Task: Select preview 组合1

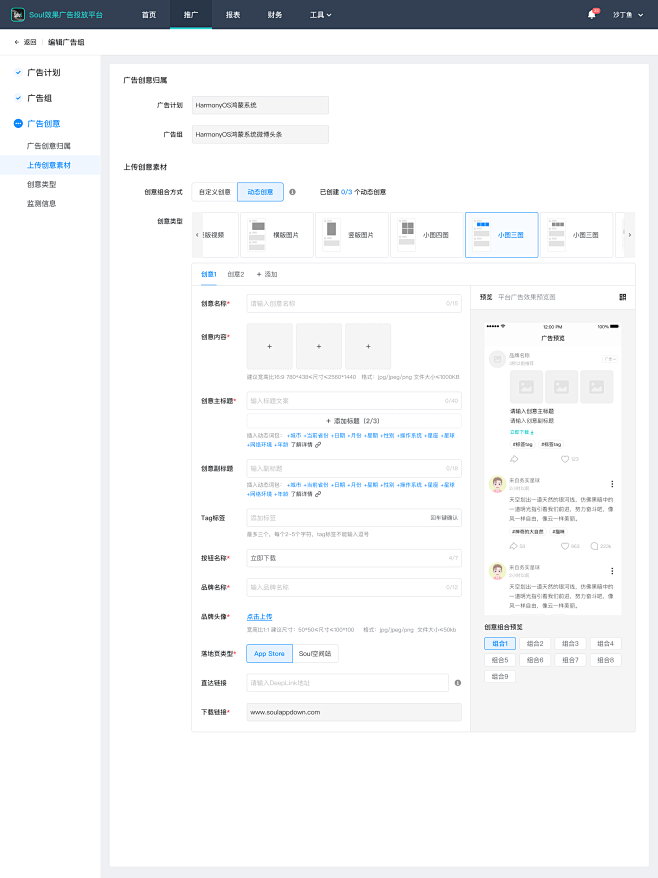Action: click(500, 643)
